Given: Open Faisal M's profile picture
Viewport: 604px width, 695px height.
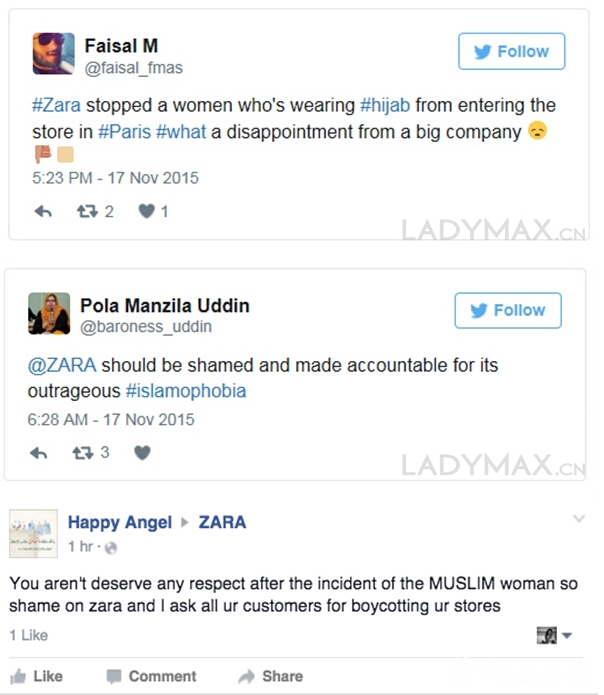Looking at the screenshot, I should click(x=54, y=54).
